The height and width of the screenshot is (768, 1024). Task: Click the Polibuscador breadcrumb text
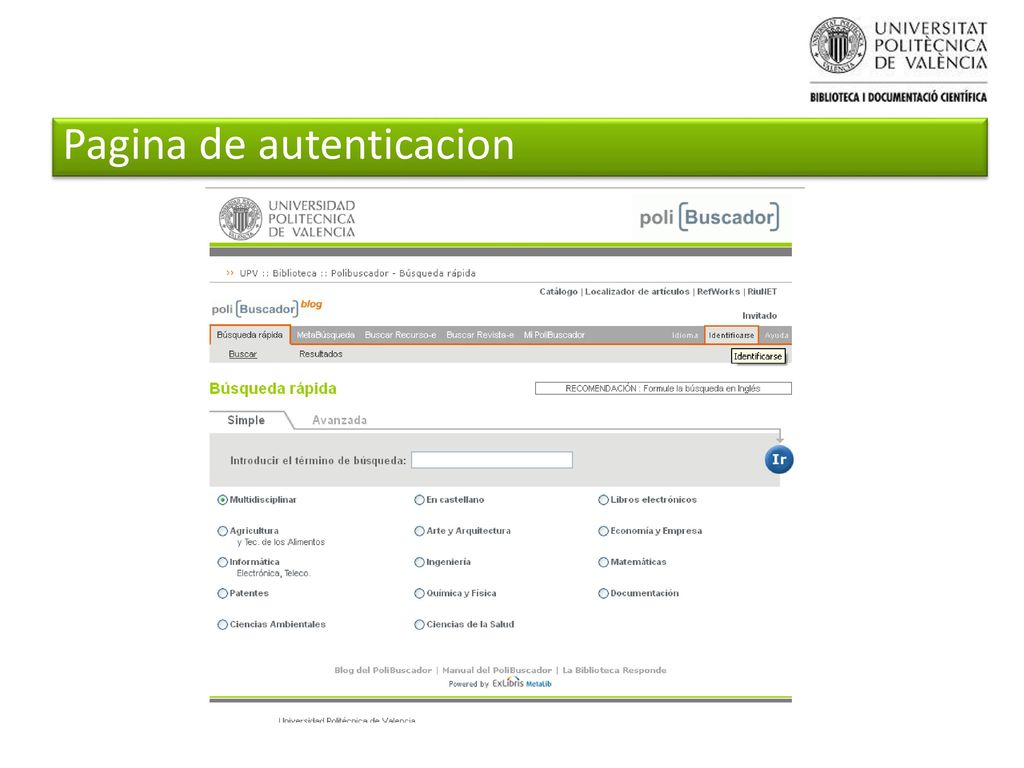pyautogui.click(x=360, y=274)
